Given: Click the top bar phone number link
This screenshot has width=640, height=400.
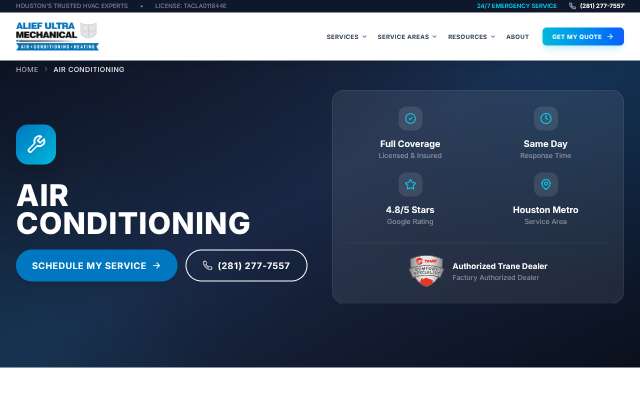Looking at the screenshot, I should tap(602, 6).
